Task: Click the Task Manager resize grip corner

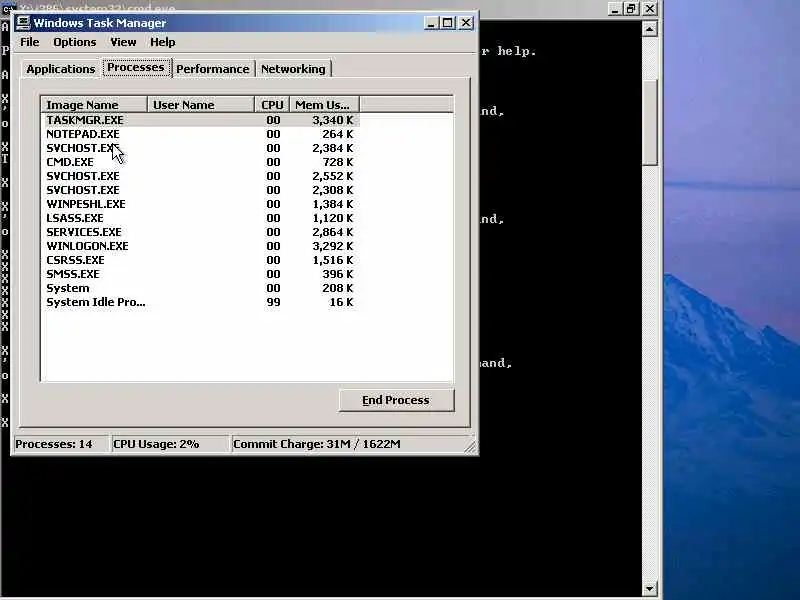Action: click(x=470, y=446)
